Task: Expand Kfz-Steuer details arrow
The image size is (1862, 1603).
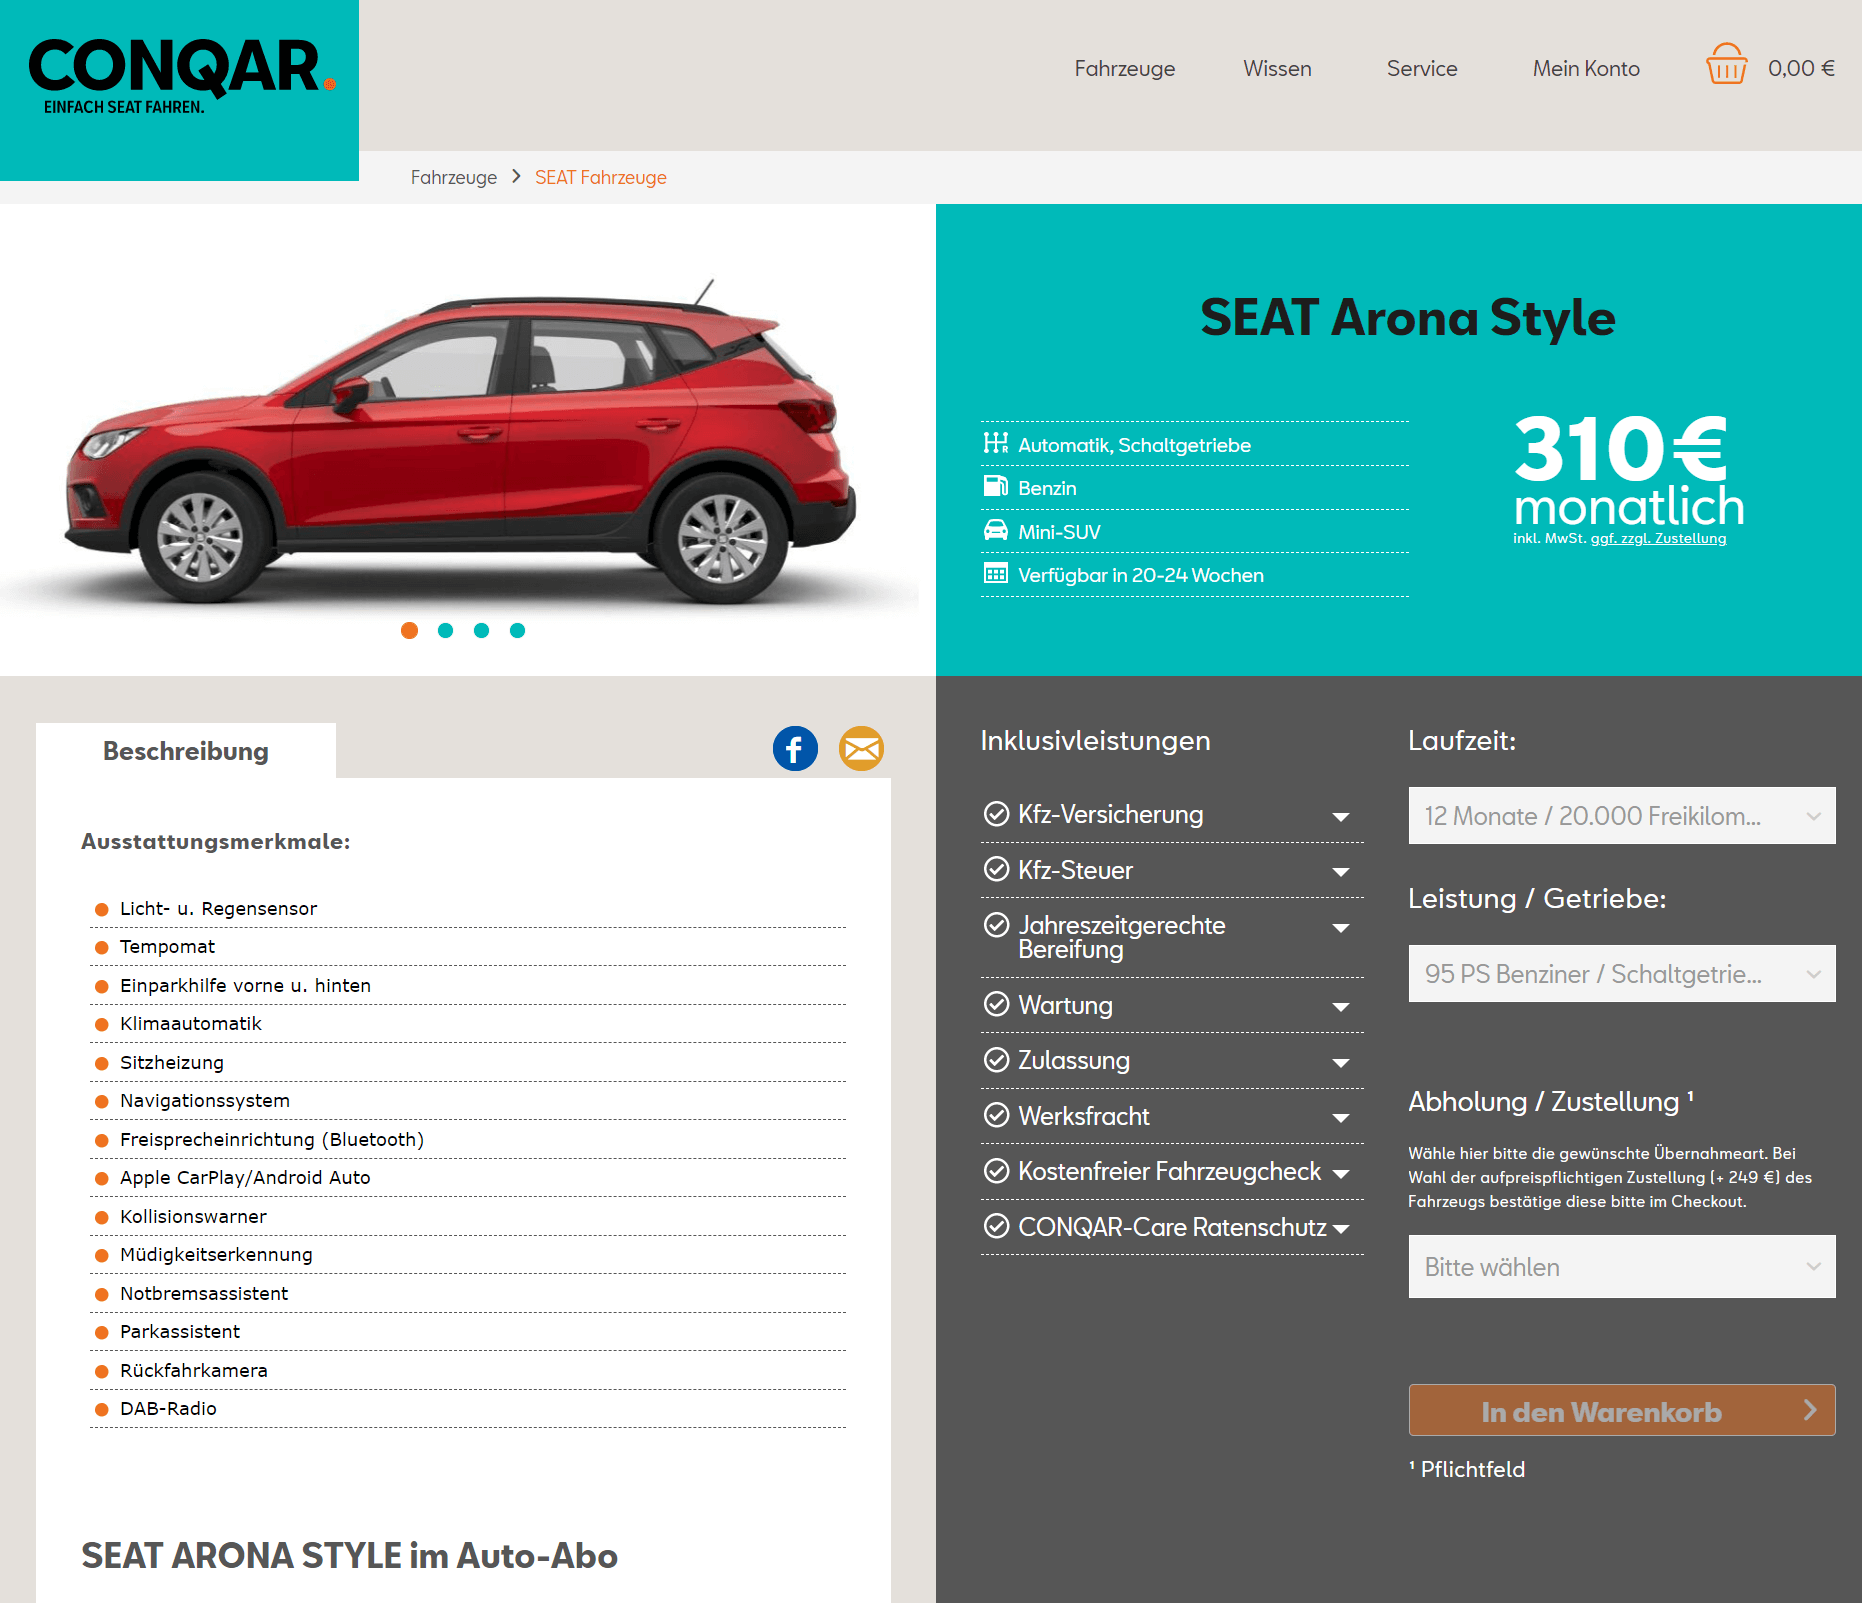Action: tap(1341, 872)
